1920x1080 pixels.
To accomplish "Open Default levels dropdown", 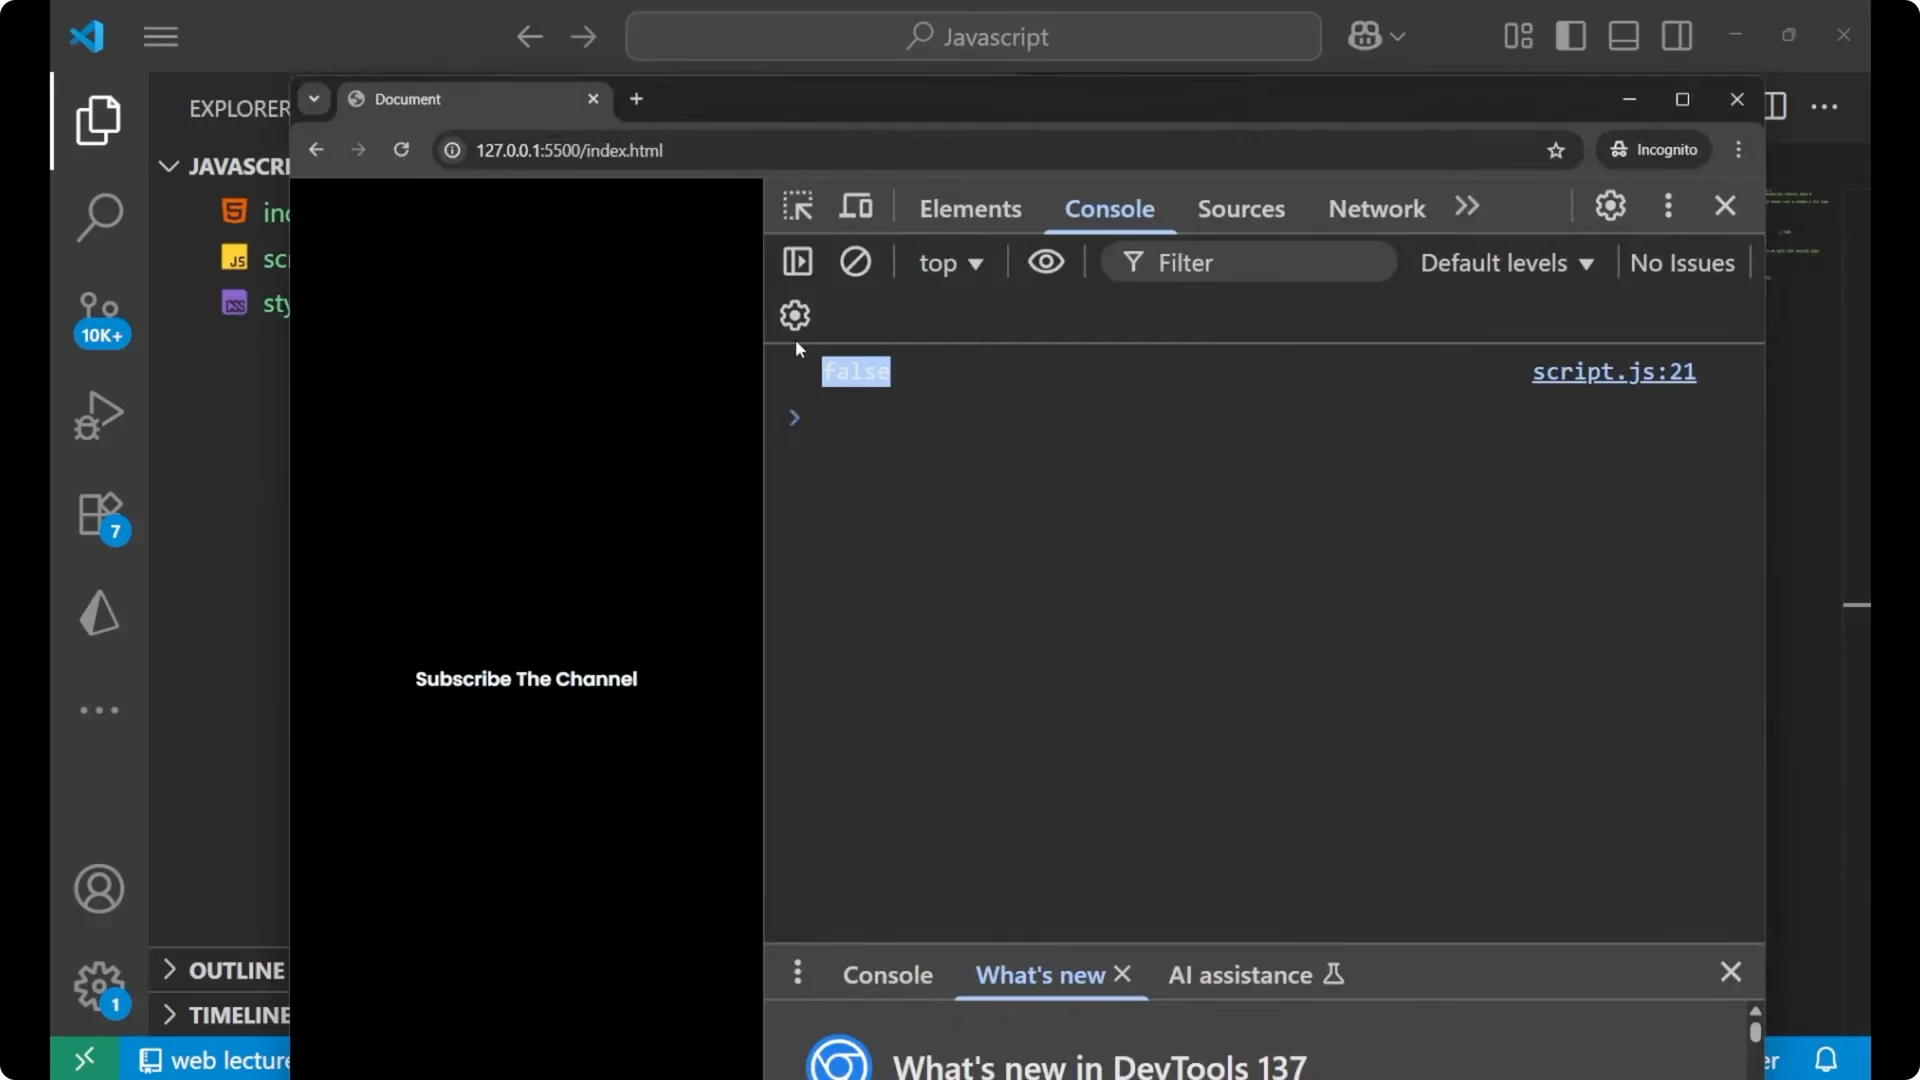I will pos(1506,263).
